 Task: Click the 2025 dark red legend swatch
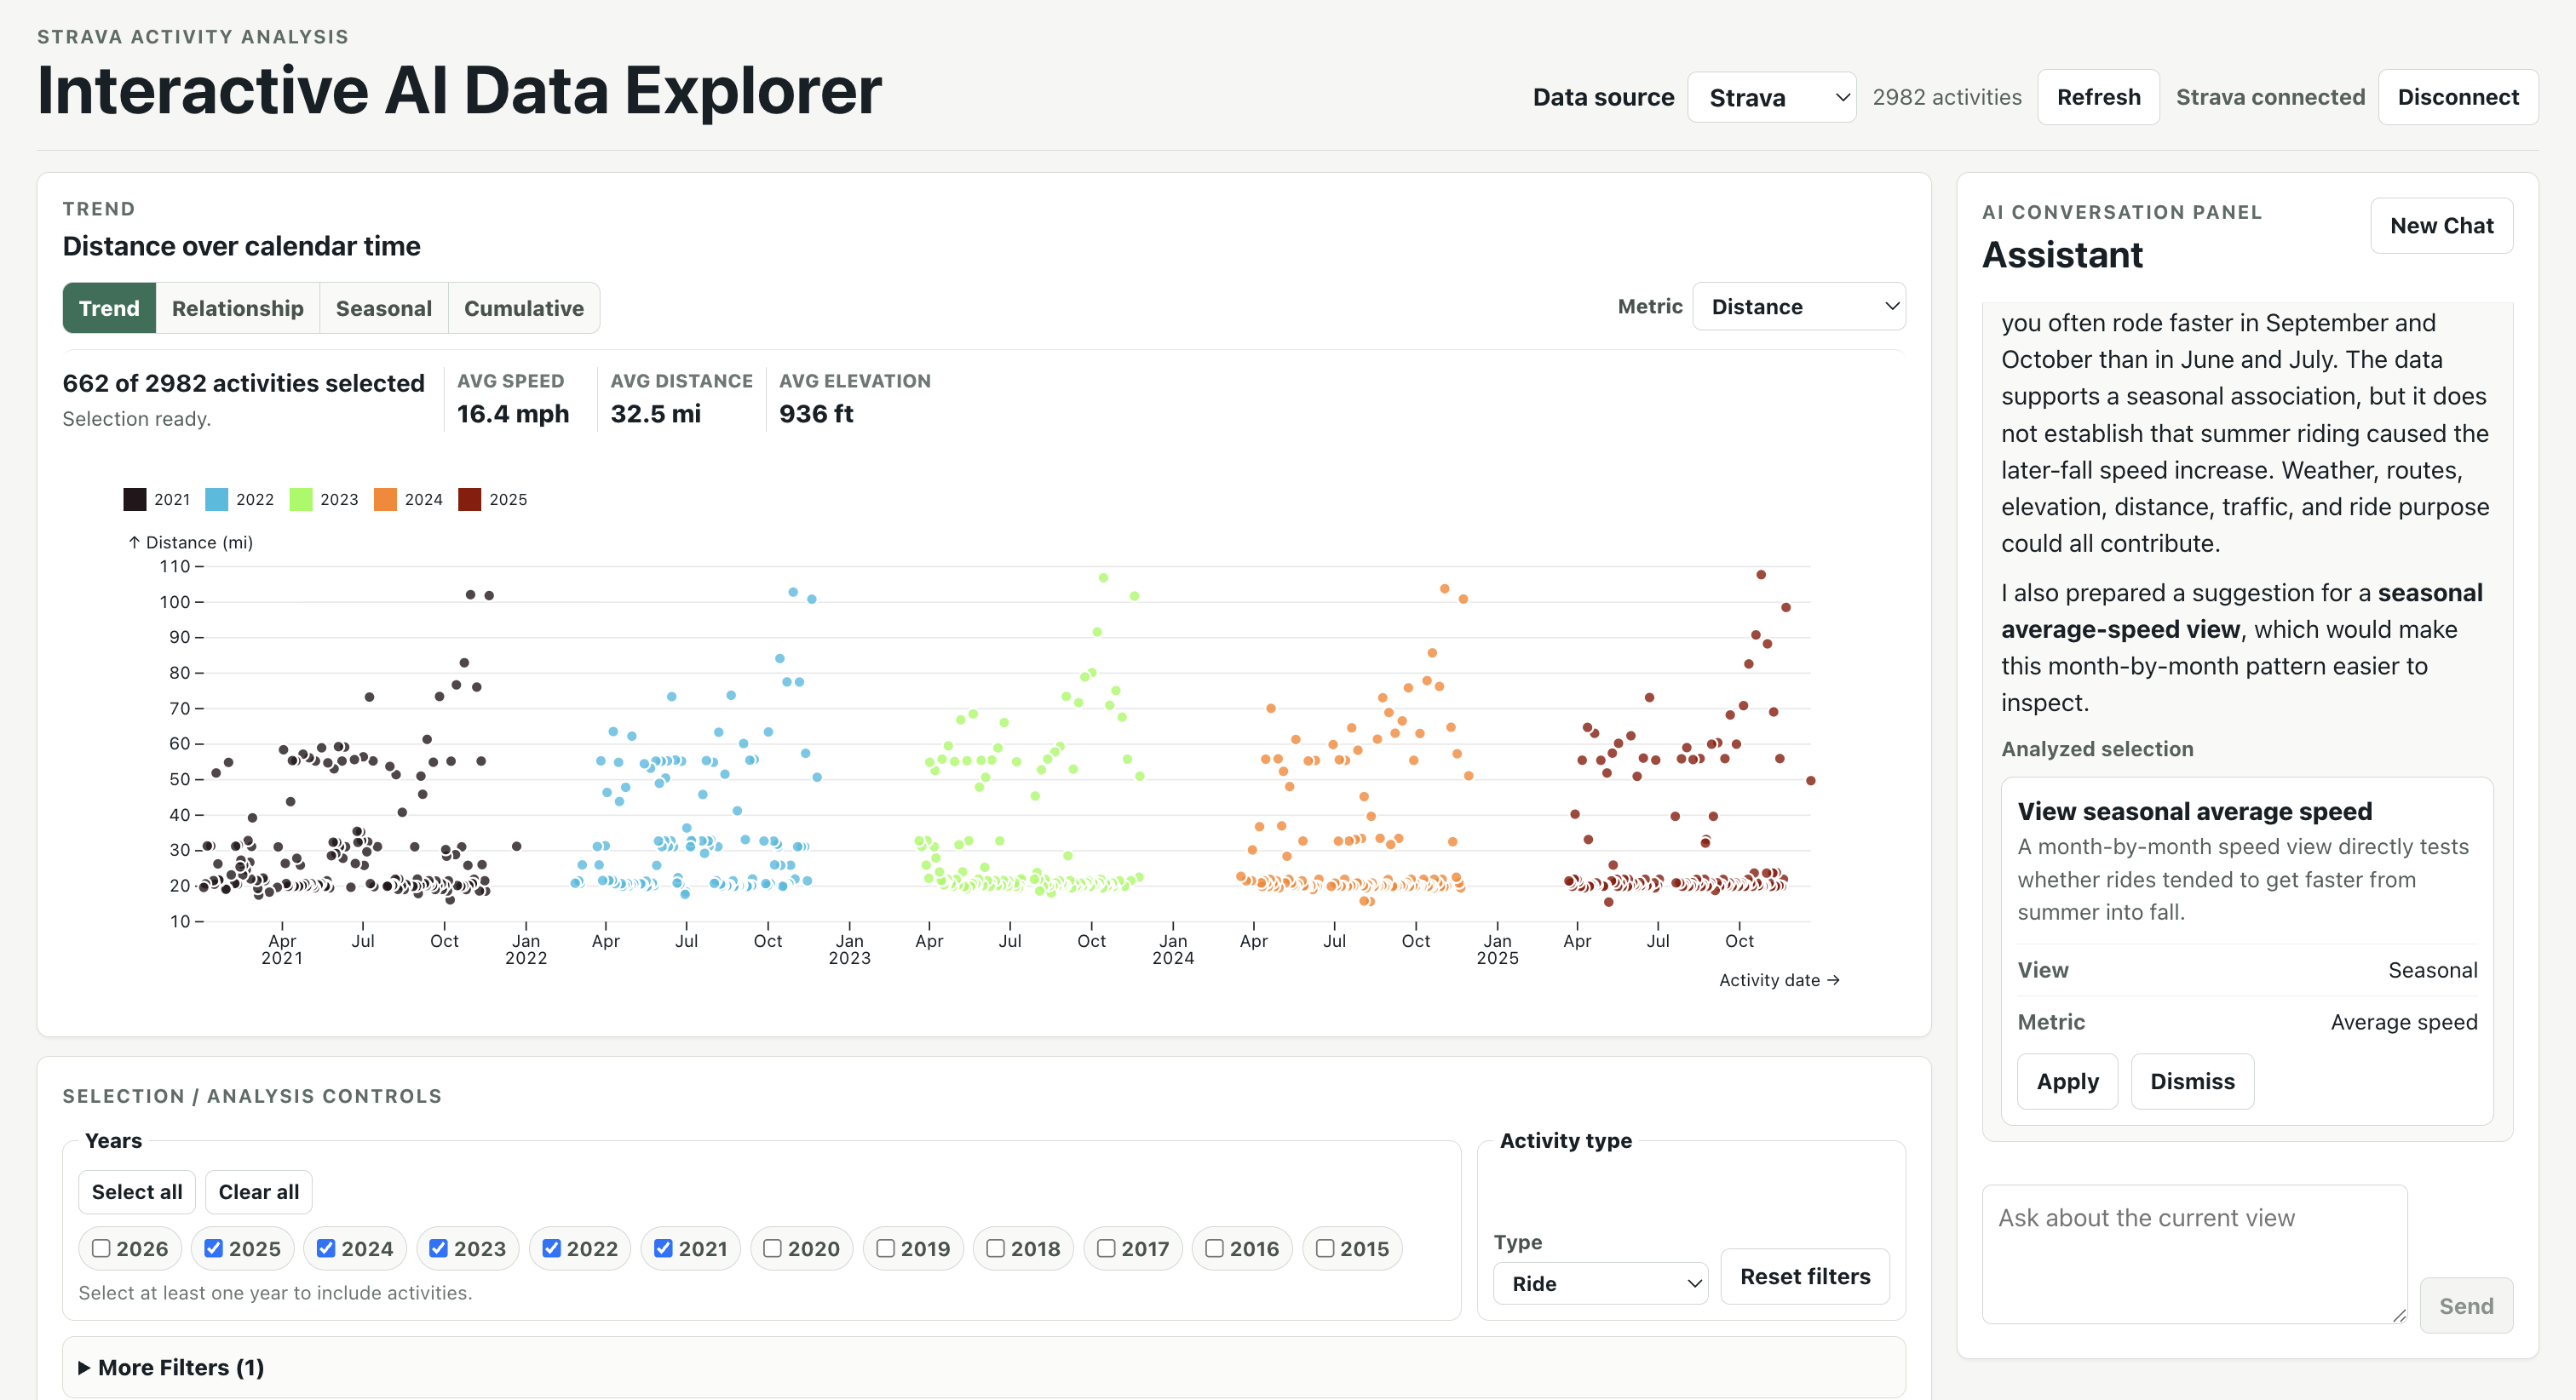point(470,499)
